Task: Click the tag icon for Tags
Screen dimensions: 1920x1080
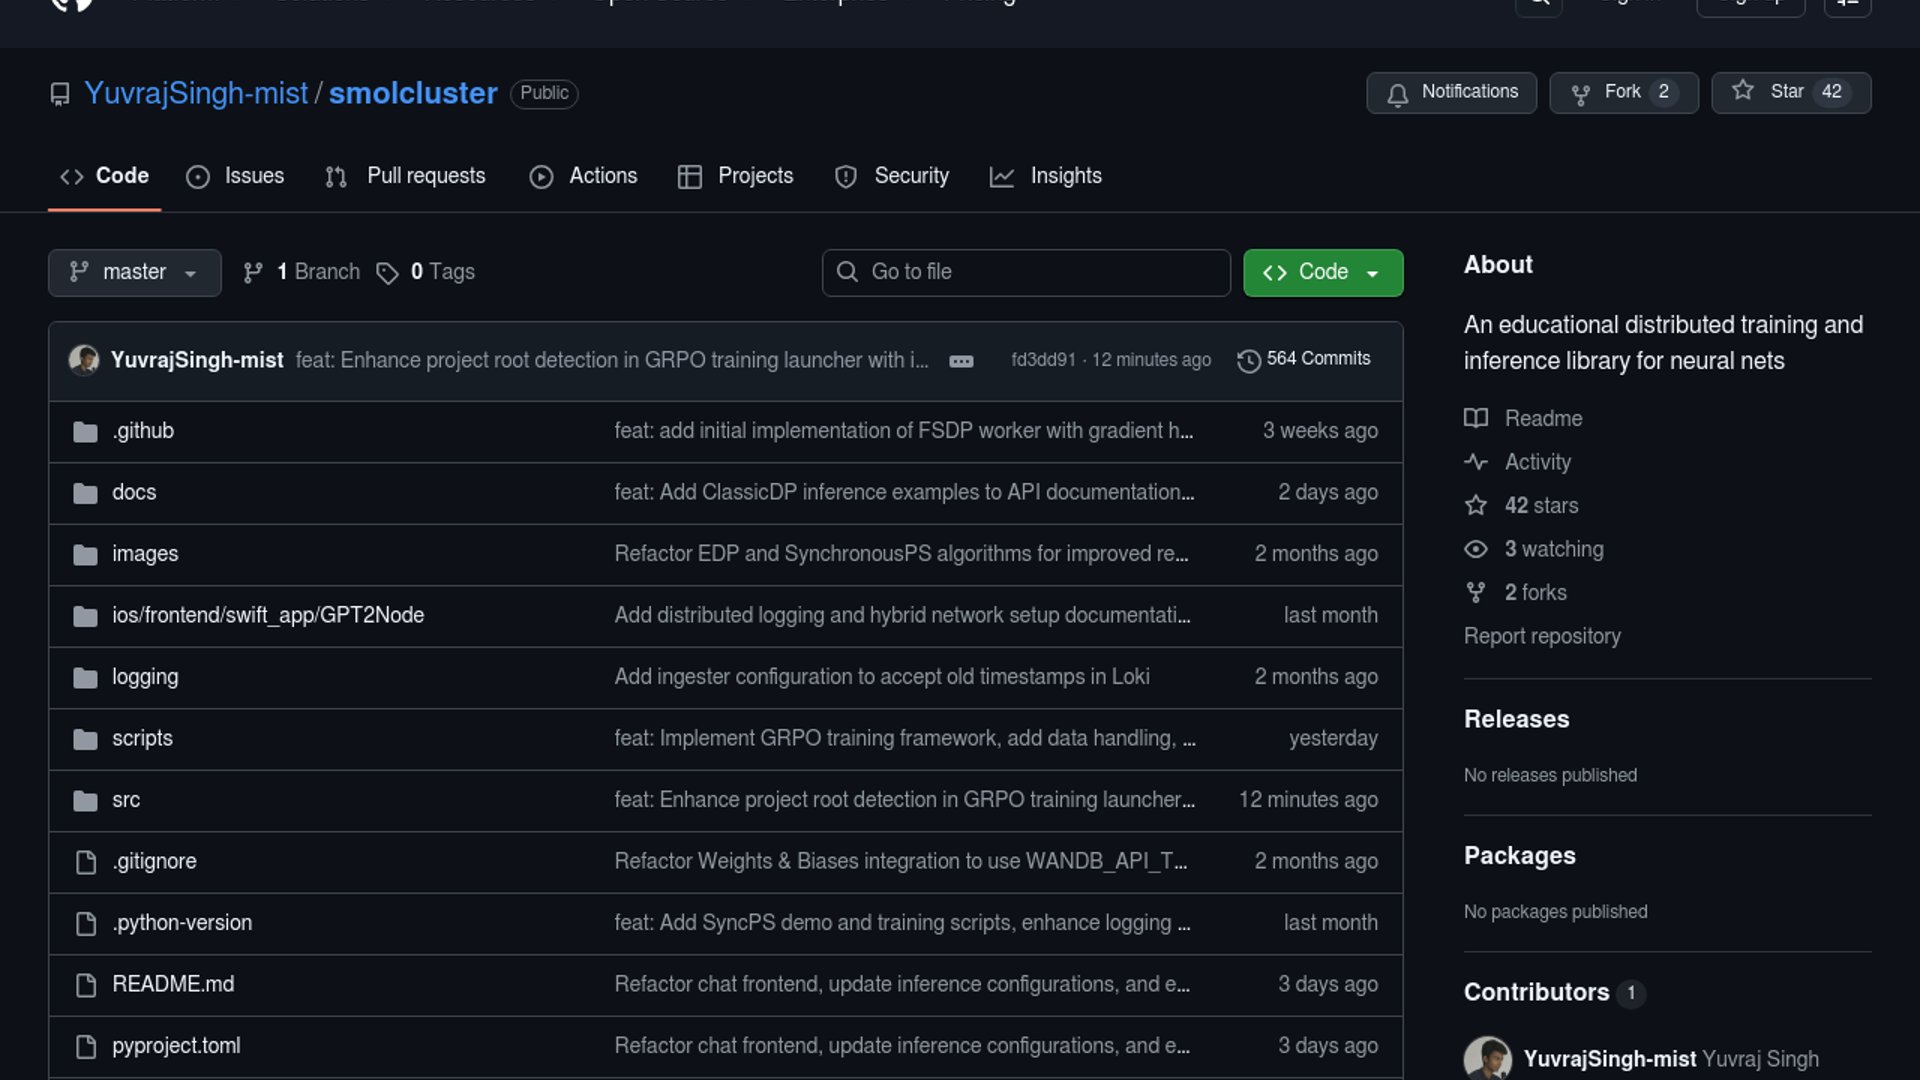Action: [x=387, y=273]
